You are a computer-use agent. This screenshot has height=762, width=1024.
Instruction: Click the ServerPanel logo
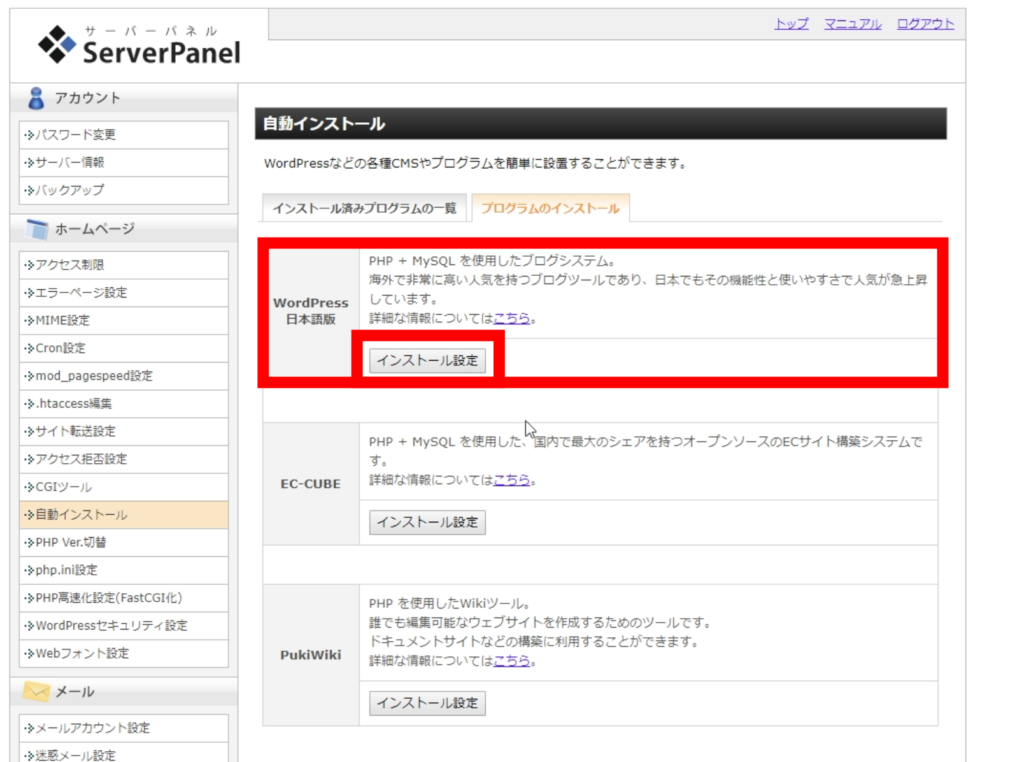pyautogui.click(x=139, y=44)
